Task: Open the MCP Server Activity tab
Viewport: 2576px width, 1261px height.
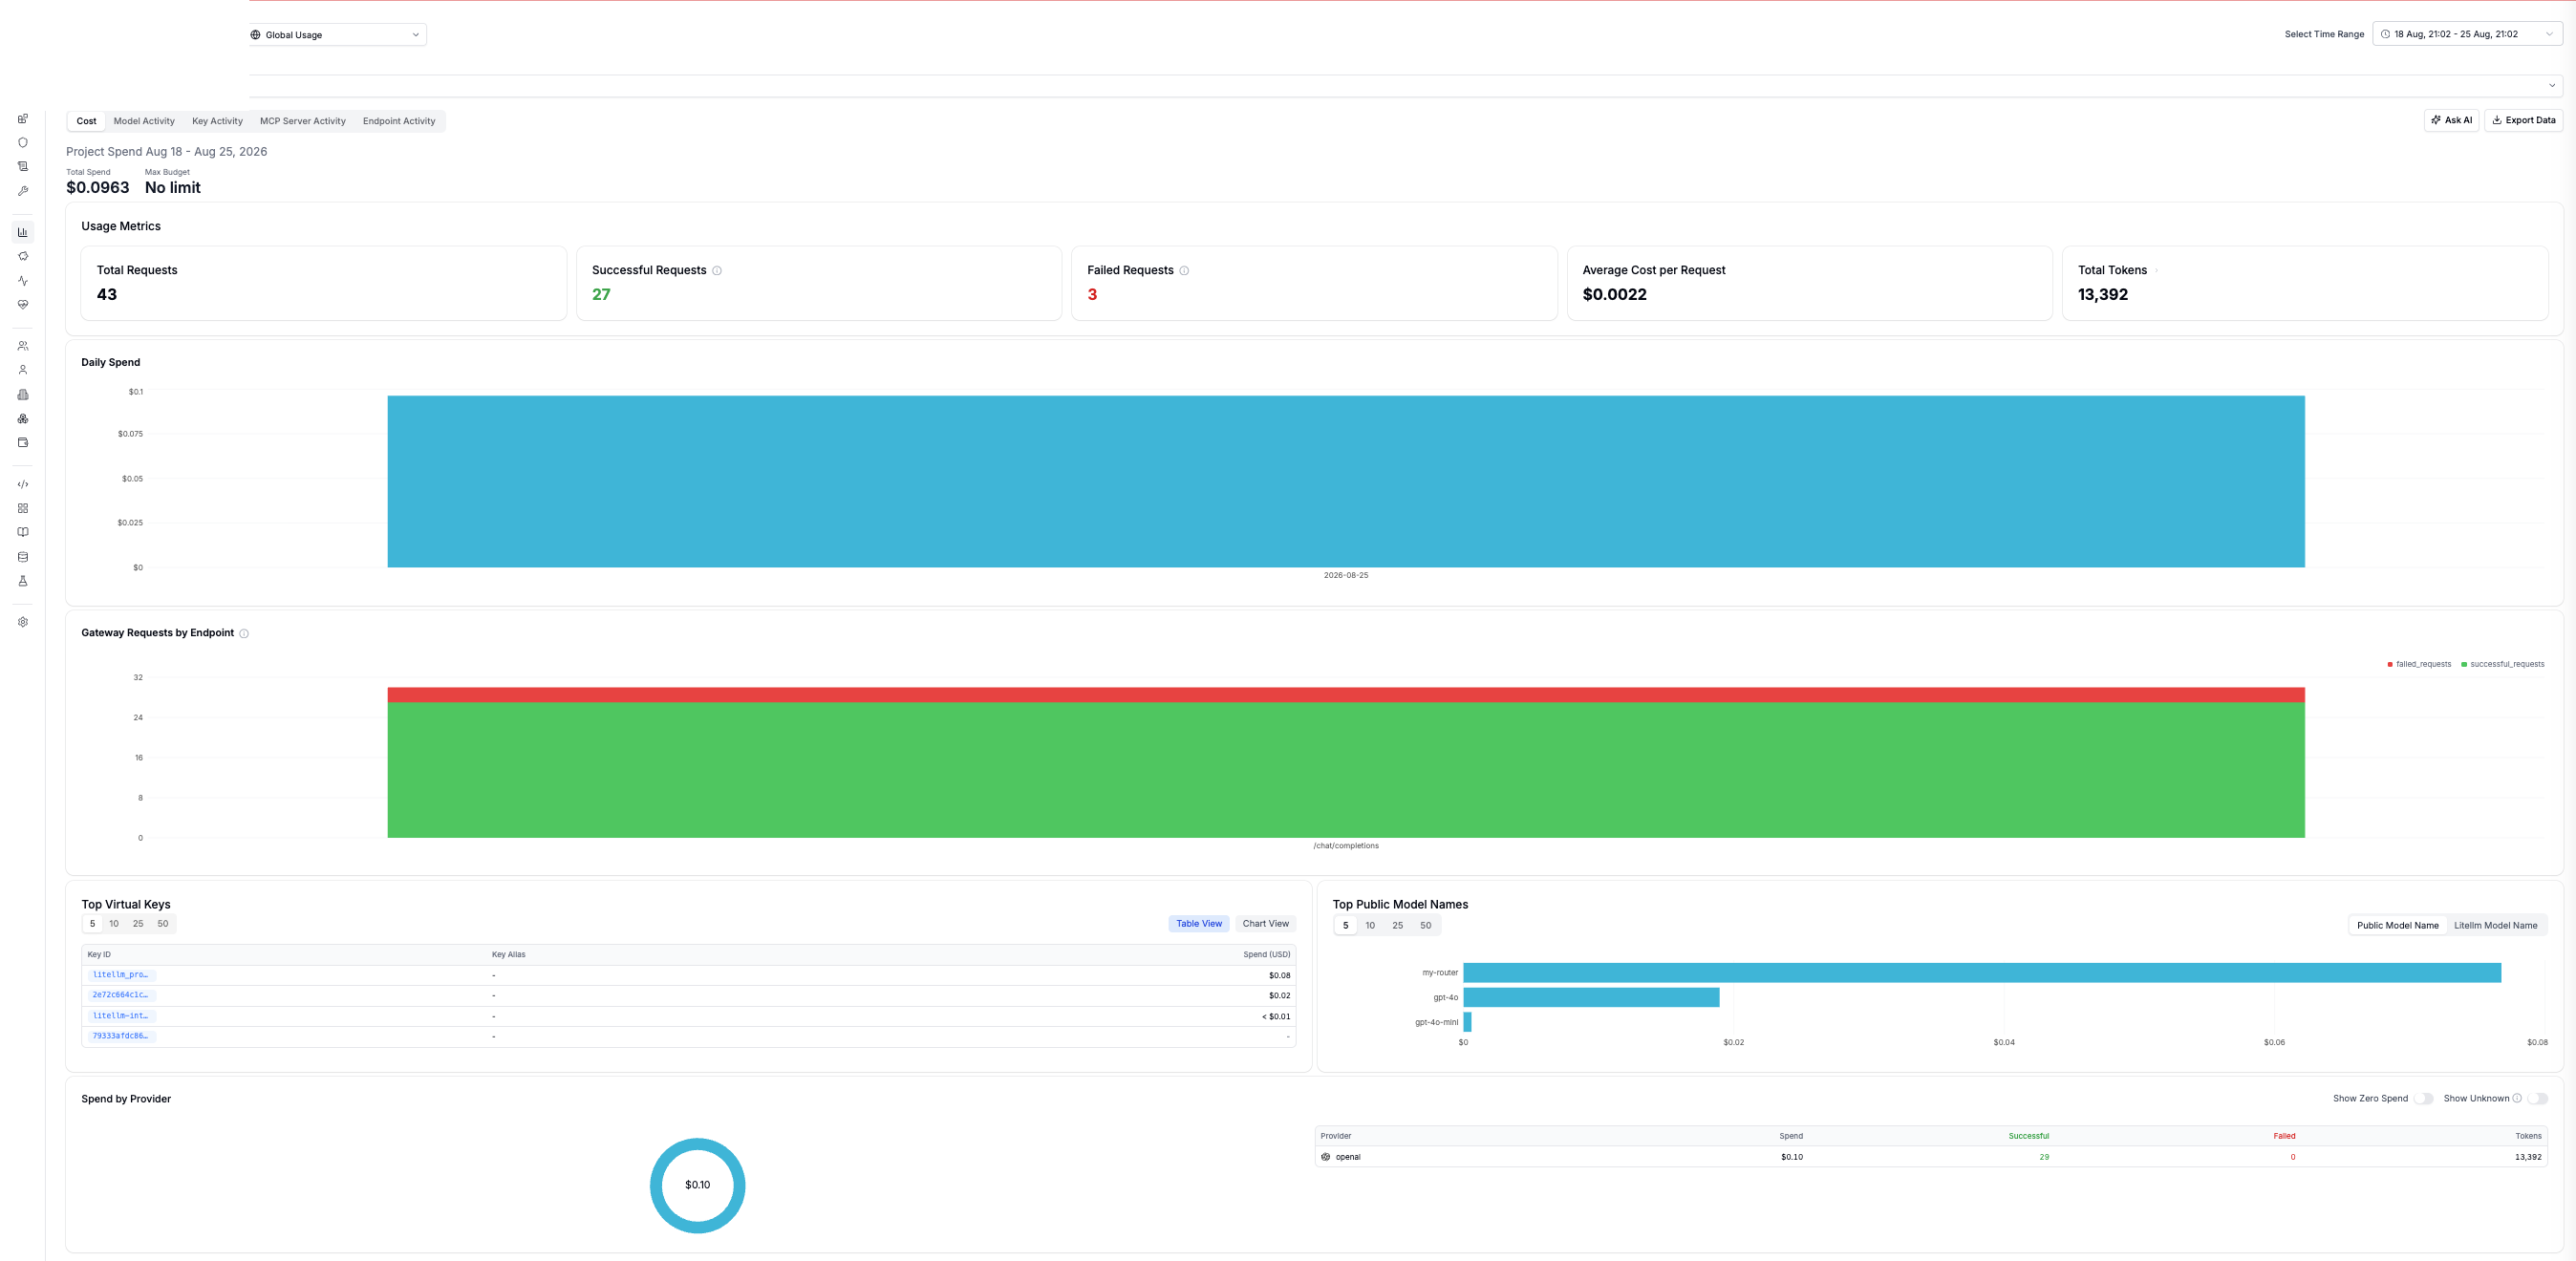Action: pos(303,122)
